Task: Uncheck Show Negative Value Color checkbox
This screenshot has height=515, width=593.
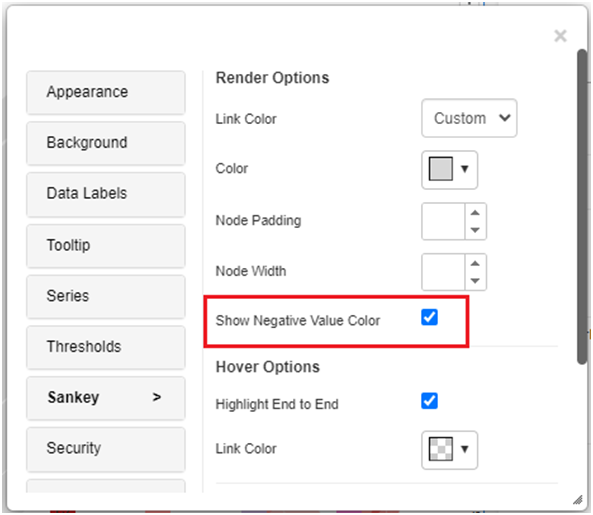Action: (x=429, y=317)
